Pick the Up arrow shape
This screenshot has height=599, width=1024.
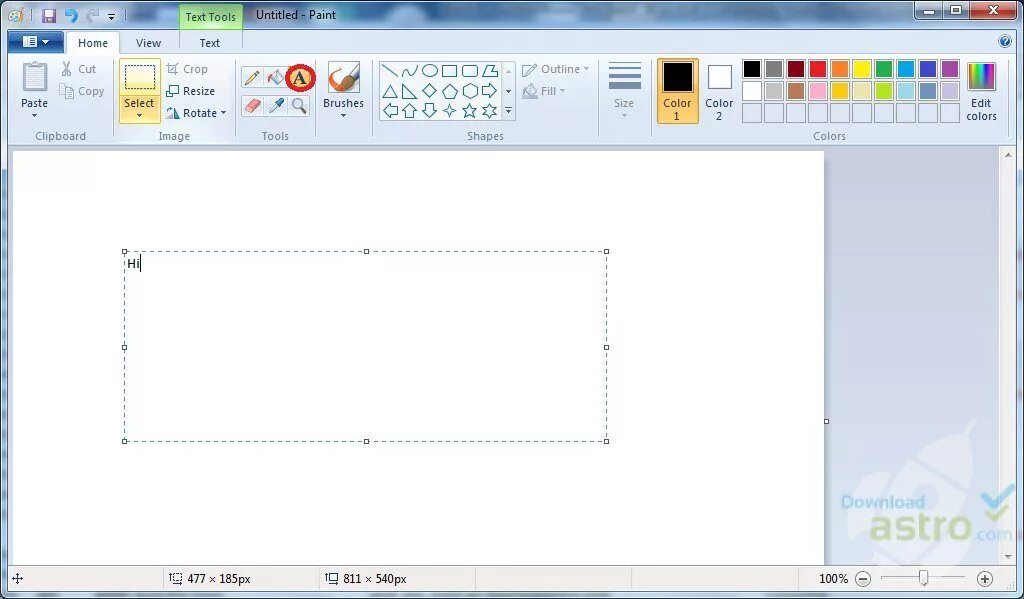pyautogui.click(x=409, y=110)
